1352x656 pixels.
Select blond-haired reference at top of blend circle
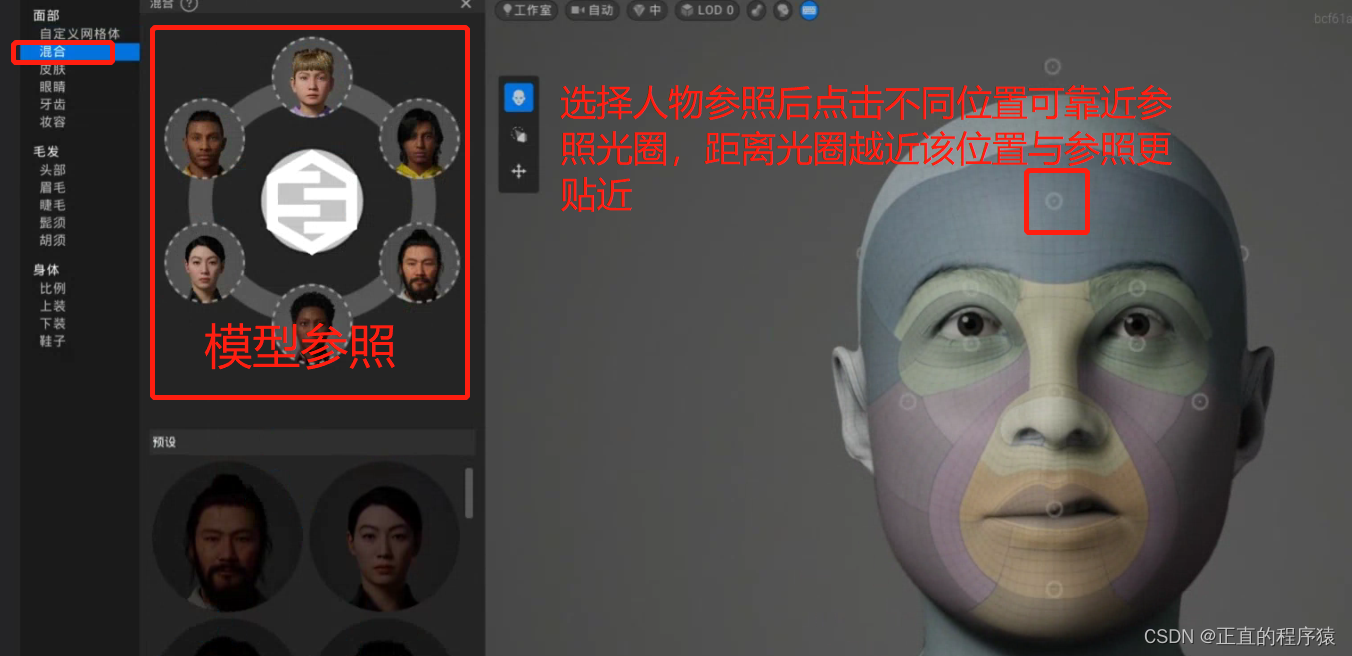pos(312,77)
